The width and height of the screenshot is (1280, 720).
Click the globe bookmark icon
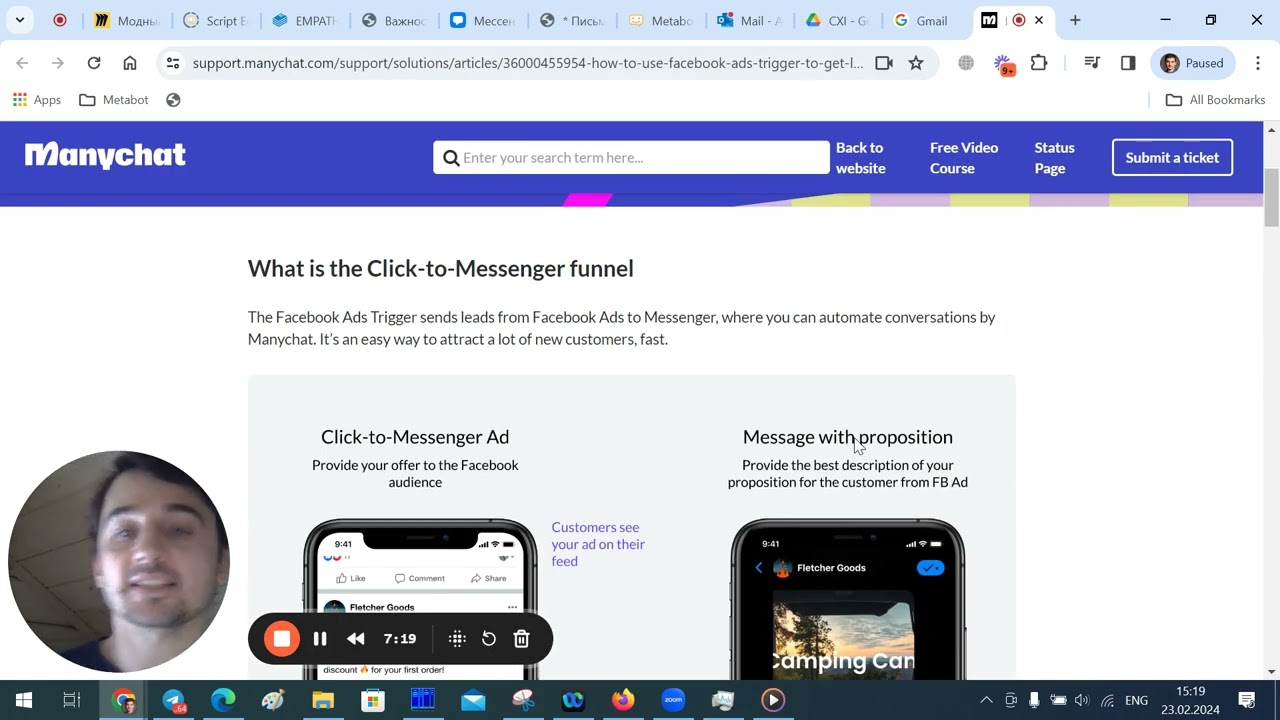click(x=173, y=100)
